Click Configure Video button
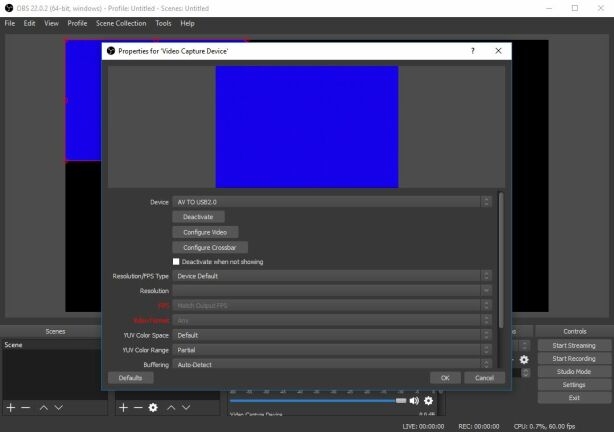This screenshot has height=432, width=614. (205, 232)
